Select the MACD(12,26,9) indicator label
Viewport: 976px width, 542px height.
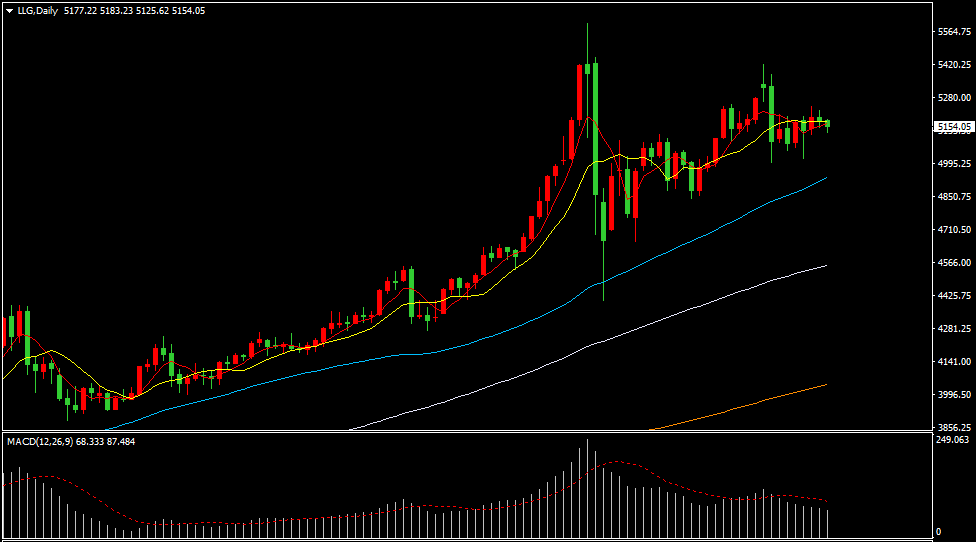point(40,441)
